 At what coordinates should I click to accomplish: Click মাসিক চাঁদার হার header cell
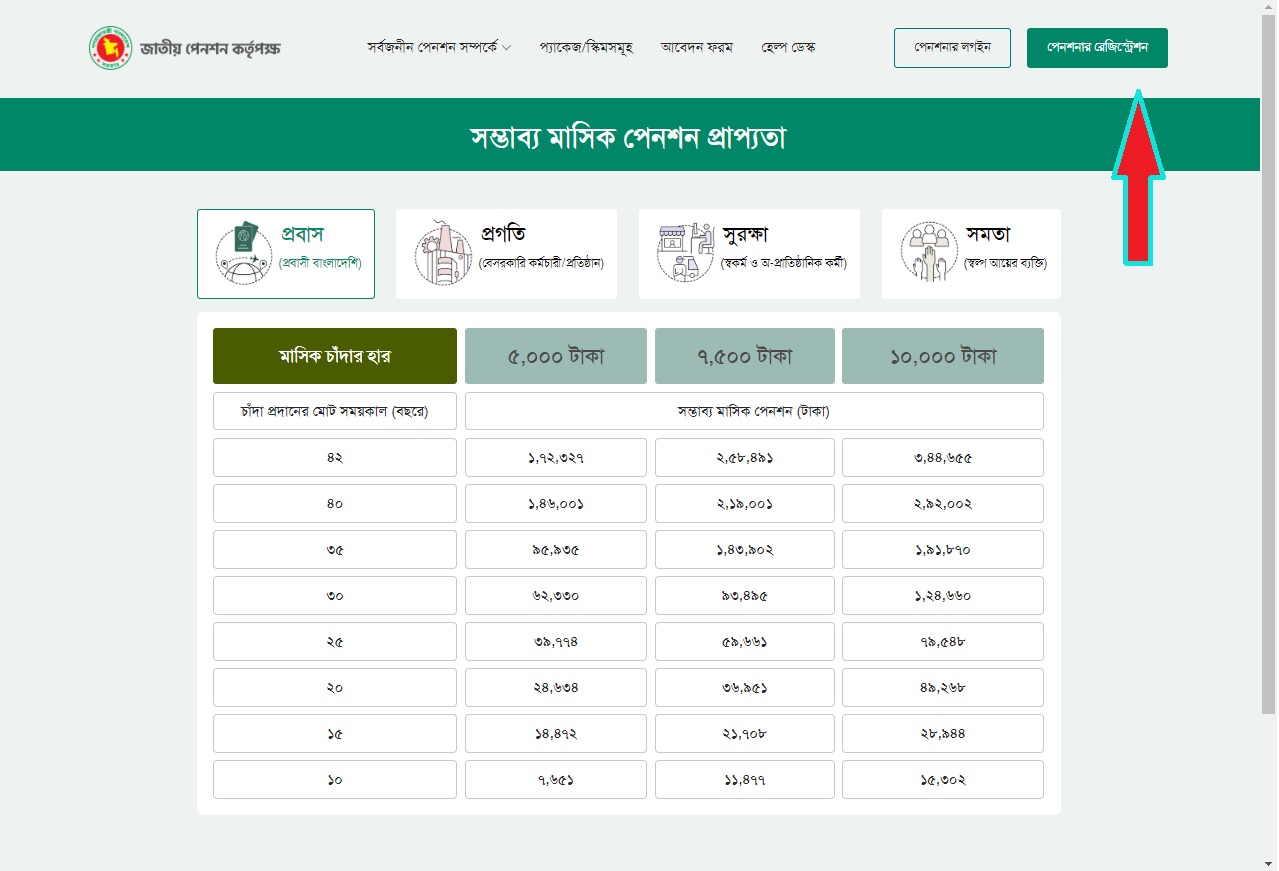(335, 356)
